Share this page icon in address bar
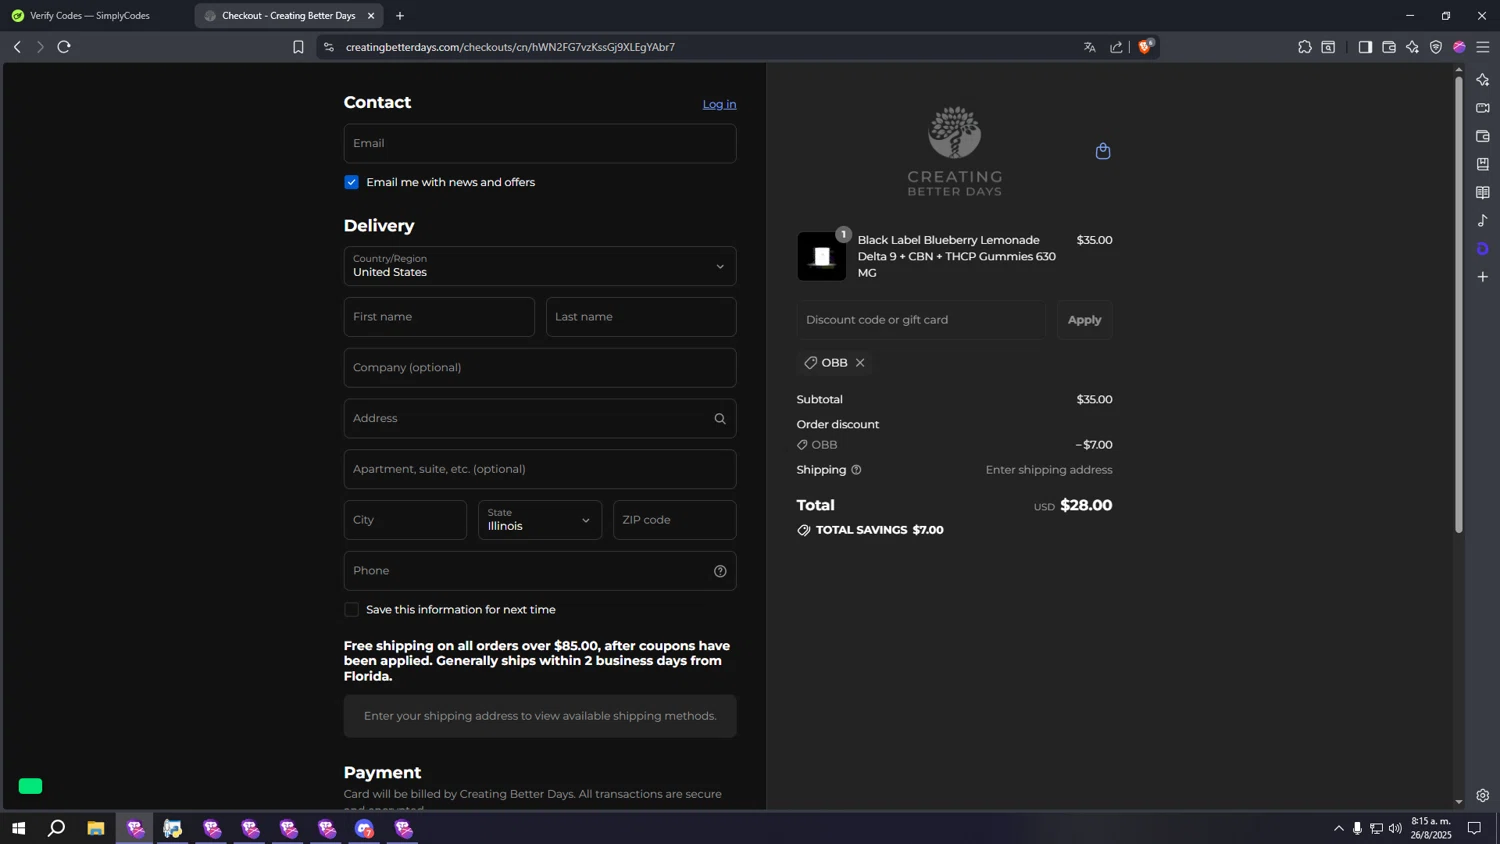This screenshot has height=844, width=1500. point(1116,47)
